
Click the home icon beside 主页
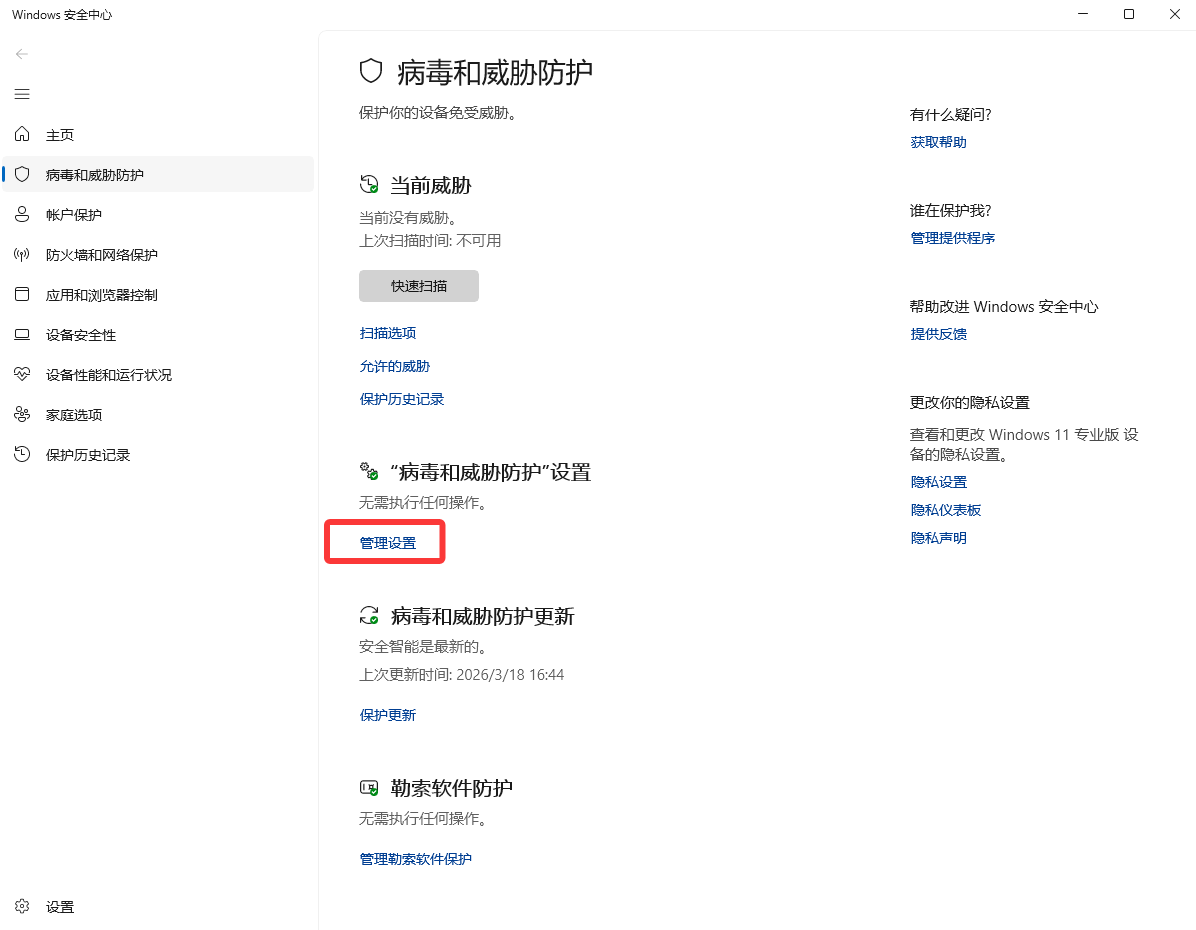click(22, 134)
